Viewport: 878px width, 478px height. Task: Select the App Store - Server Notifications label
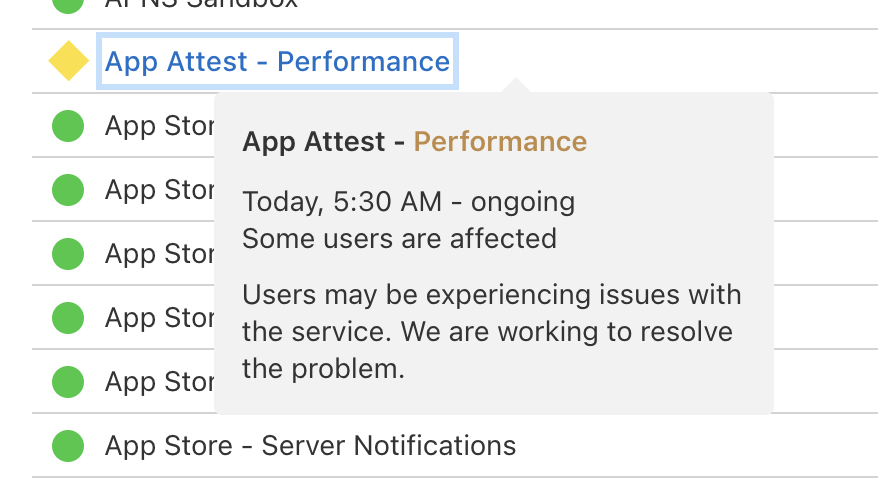pos(310,445)
